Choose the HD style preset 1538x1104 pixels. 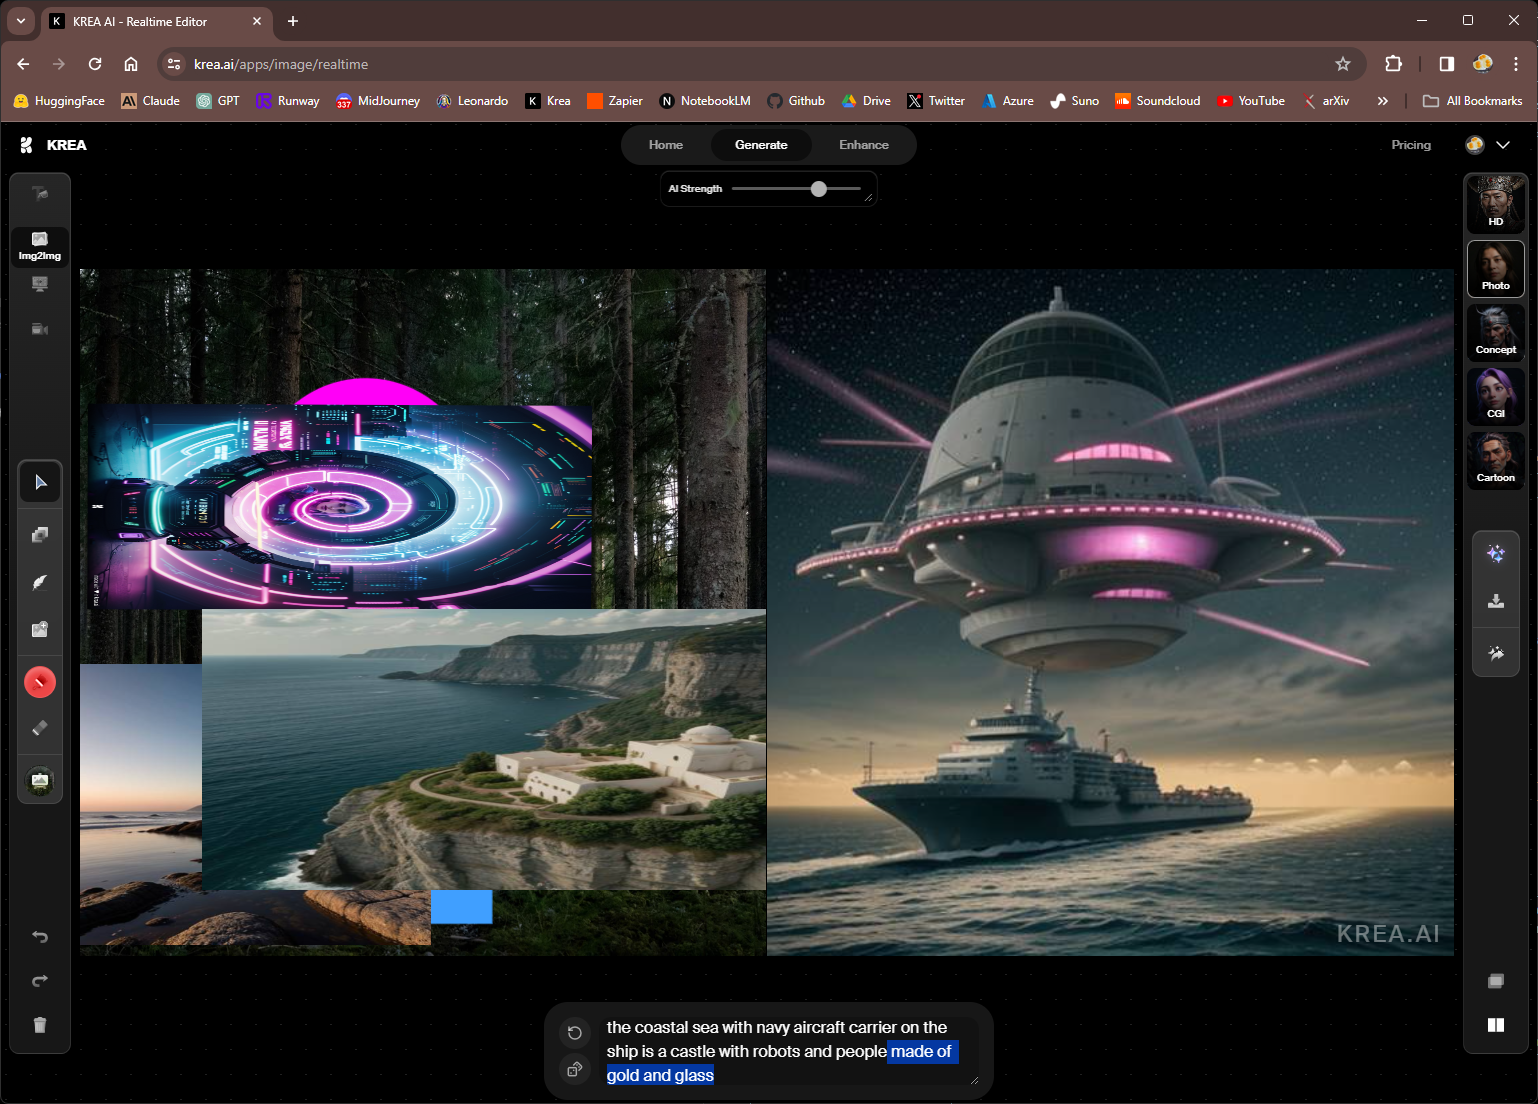(1496, 204)
